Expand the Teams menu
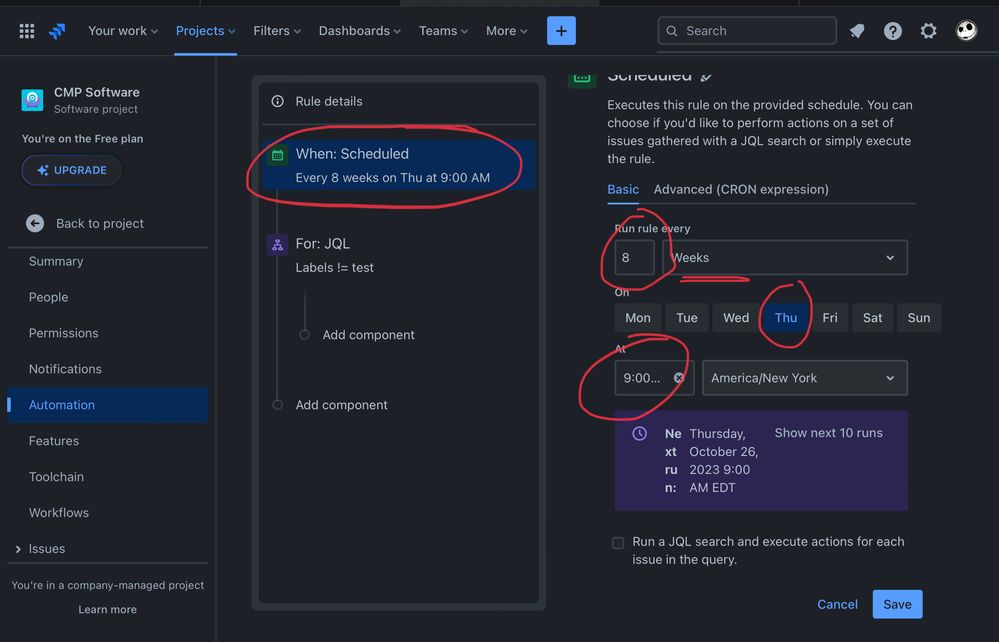The width and height of the screenshot is (999, 642). pos(443,31)
